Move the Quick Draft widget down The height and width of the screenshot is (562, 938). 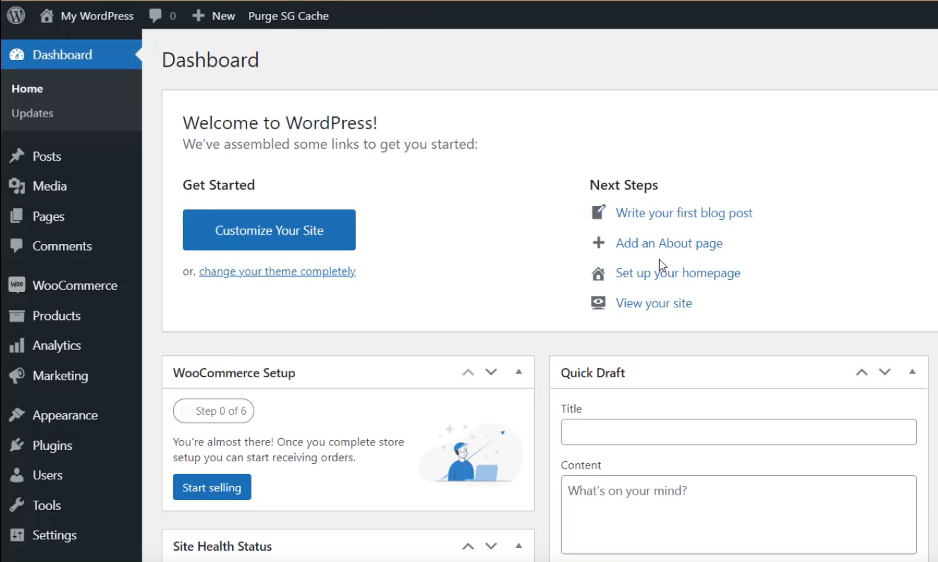tap(885, 372)
